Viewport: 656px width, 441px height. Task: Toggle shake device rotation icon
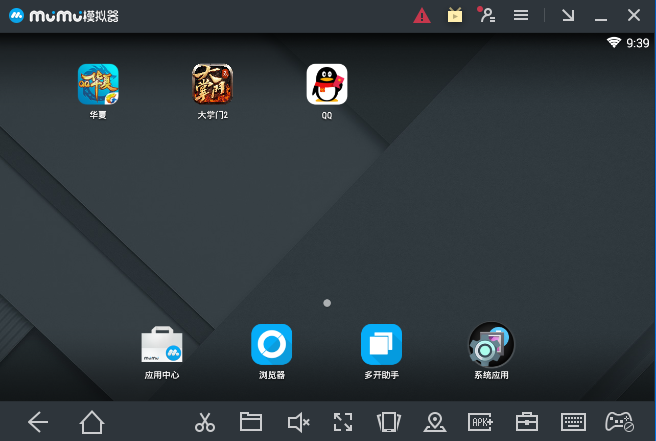[388, 422]
